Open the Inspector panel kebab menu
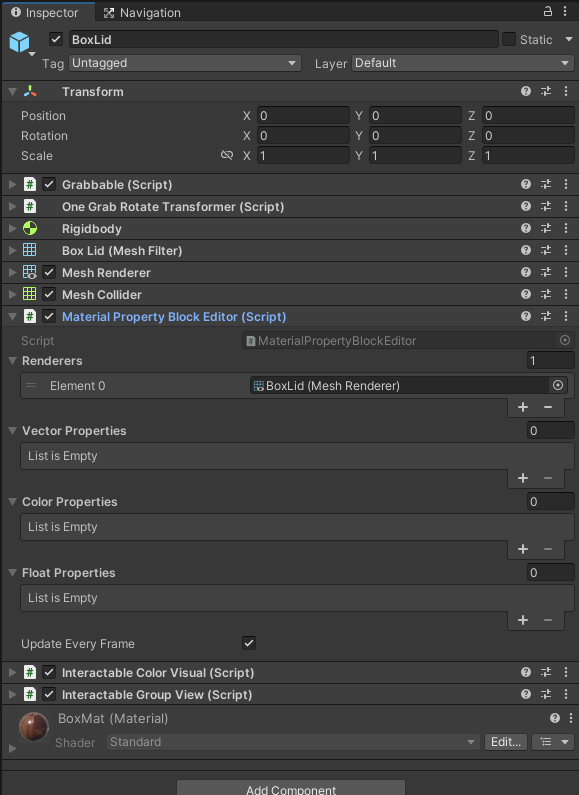 (x=565, y=11)
